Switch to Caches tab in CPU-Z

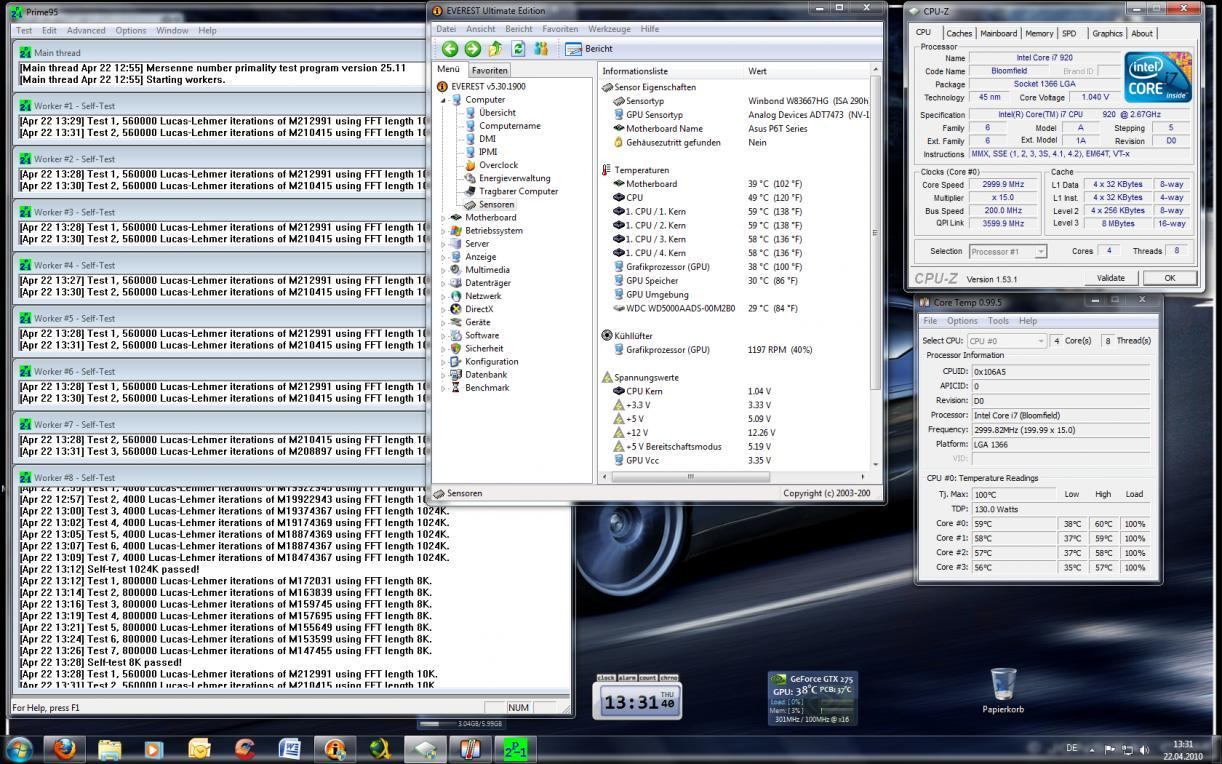[959, 33]
